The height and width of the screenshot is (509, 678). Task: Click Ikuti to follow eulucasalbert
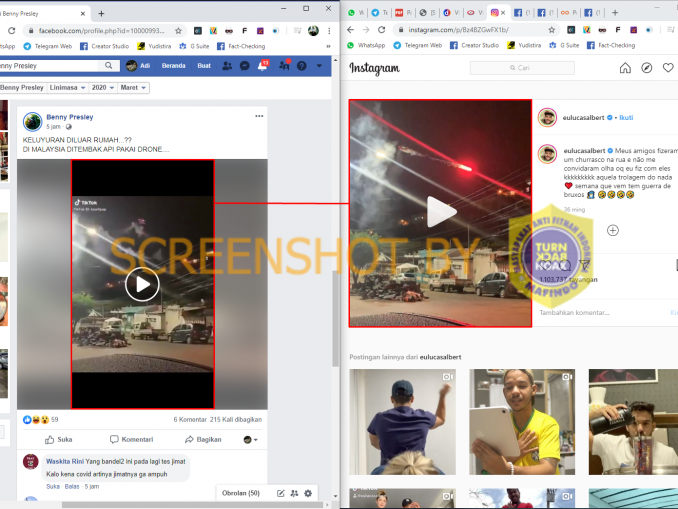click(626, 118)
